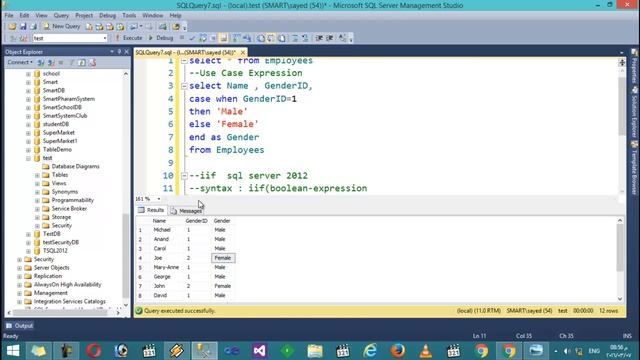Switch to the Messages tab

coord(187,211)
